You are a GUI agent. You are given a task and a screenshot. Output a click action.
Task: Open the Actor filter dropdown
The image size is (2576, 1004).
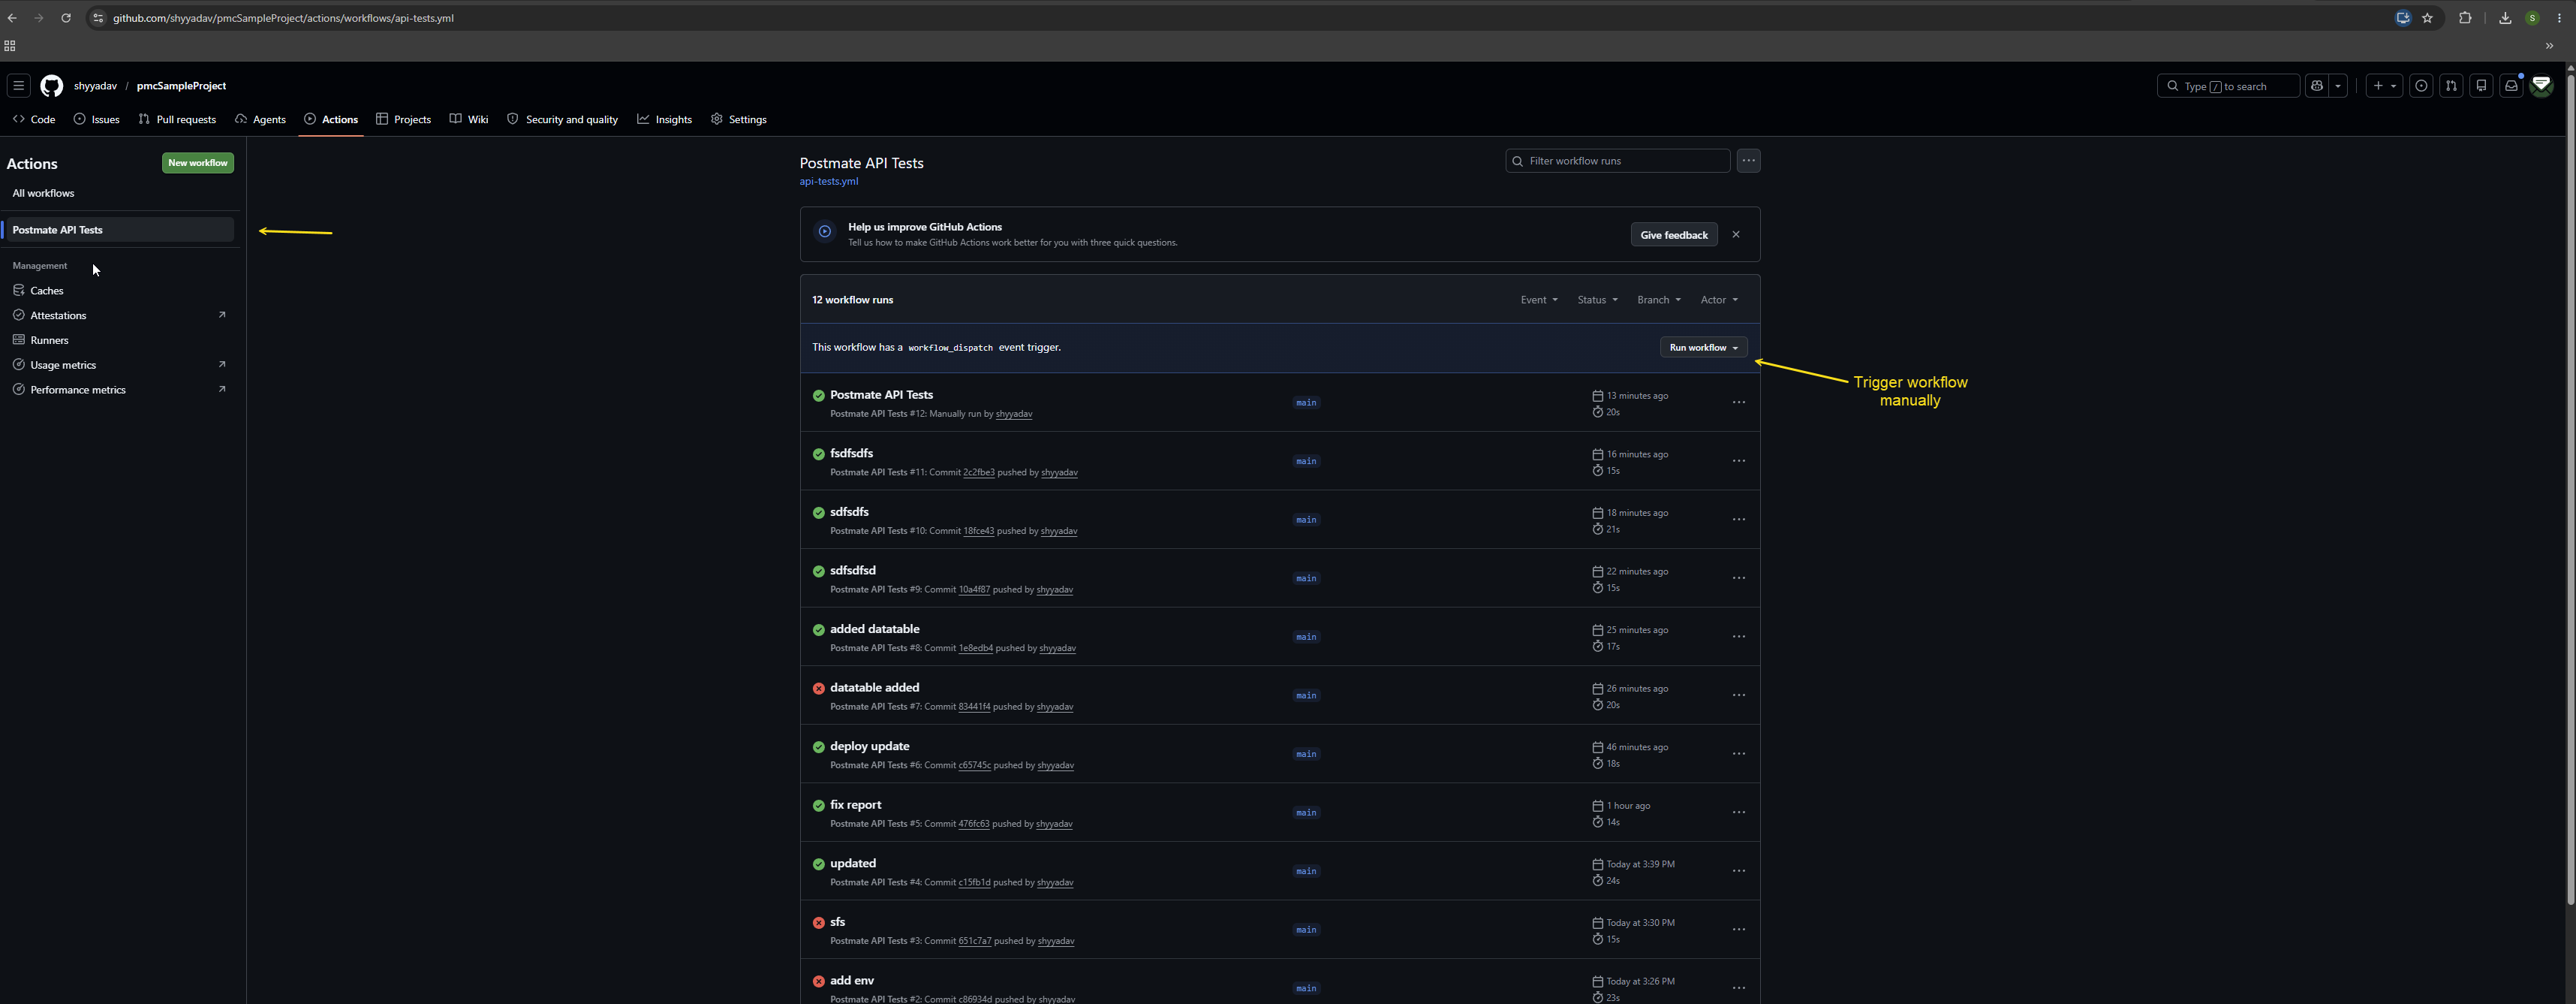pyautogui.click(x=1719, y=300)
